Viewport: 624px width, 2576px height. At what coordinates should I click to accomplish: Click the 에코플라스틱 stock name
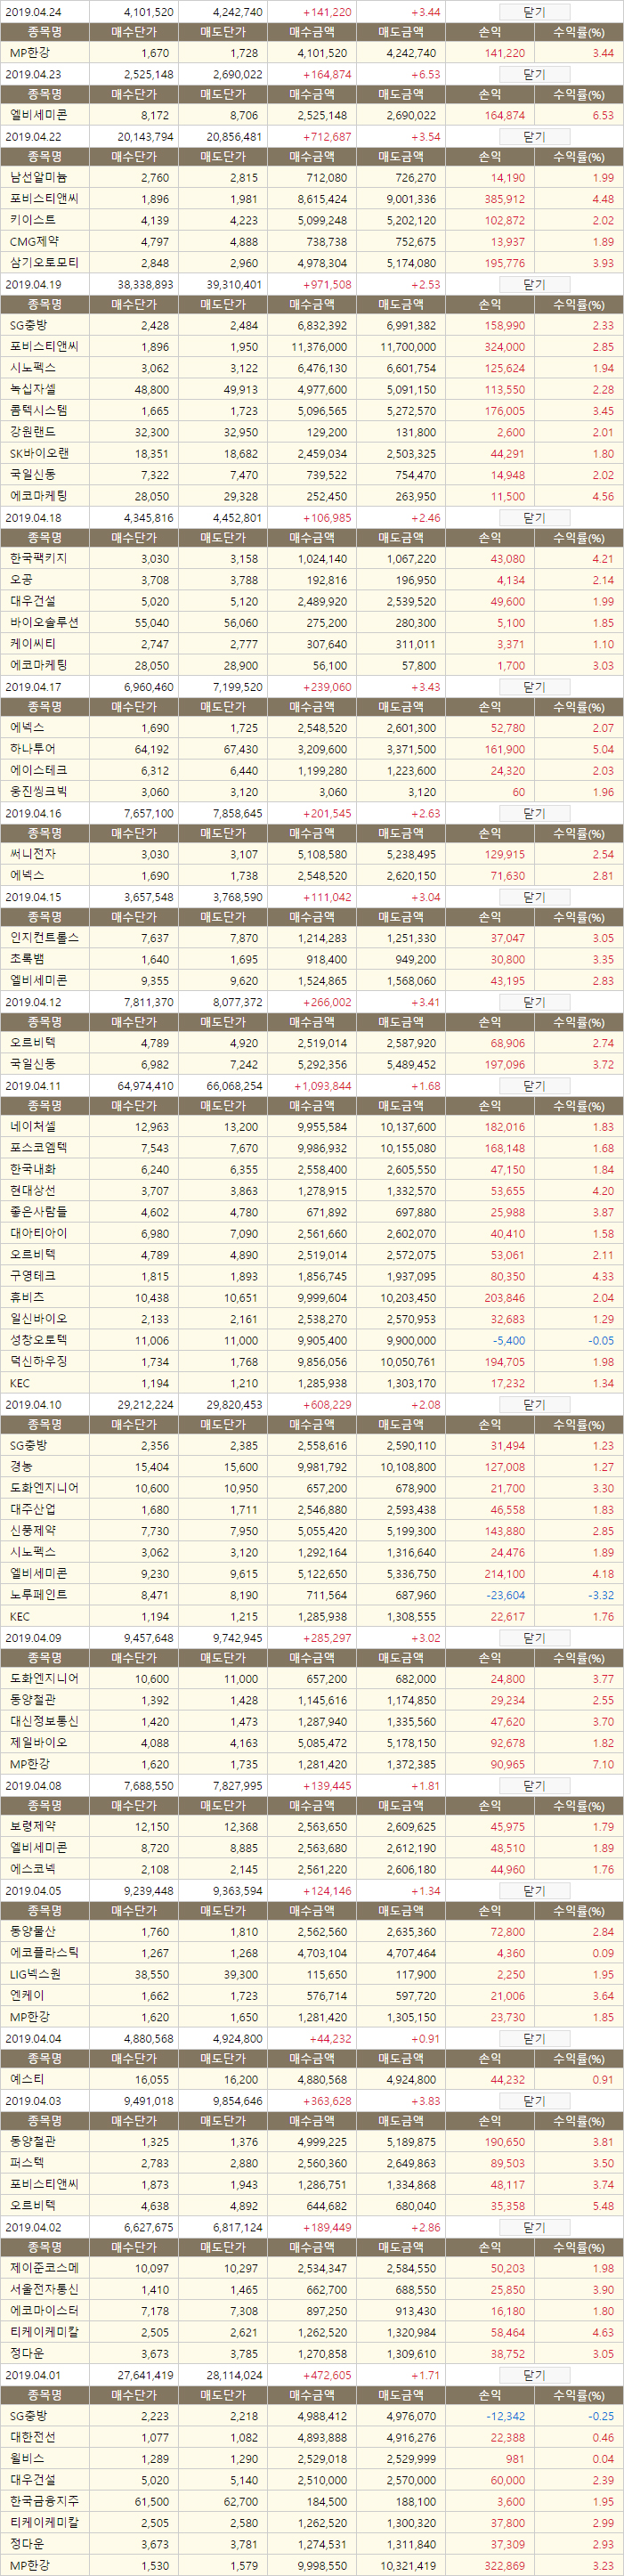click(x=44, y=1953)
